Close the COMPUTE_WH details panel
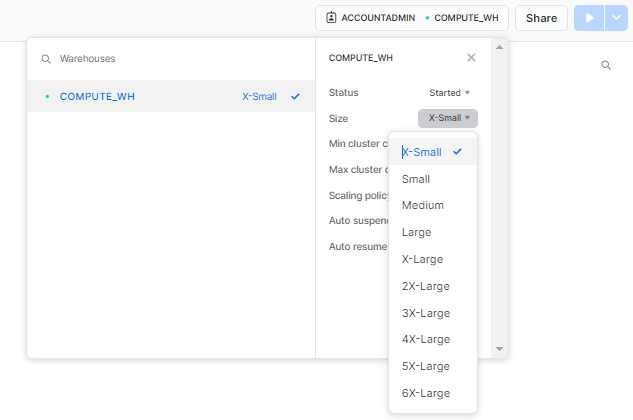The width and height of the screenshot is (633, 420). (x=471, y=58)
